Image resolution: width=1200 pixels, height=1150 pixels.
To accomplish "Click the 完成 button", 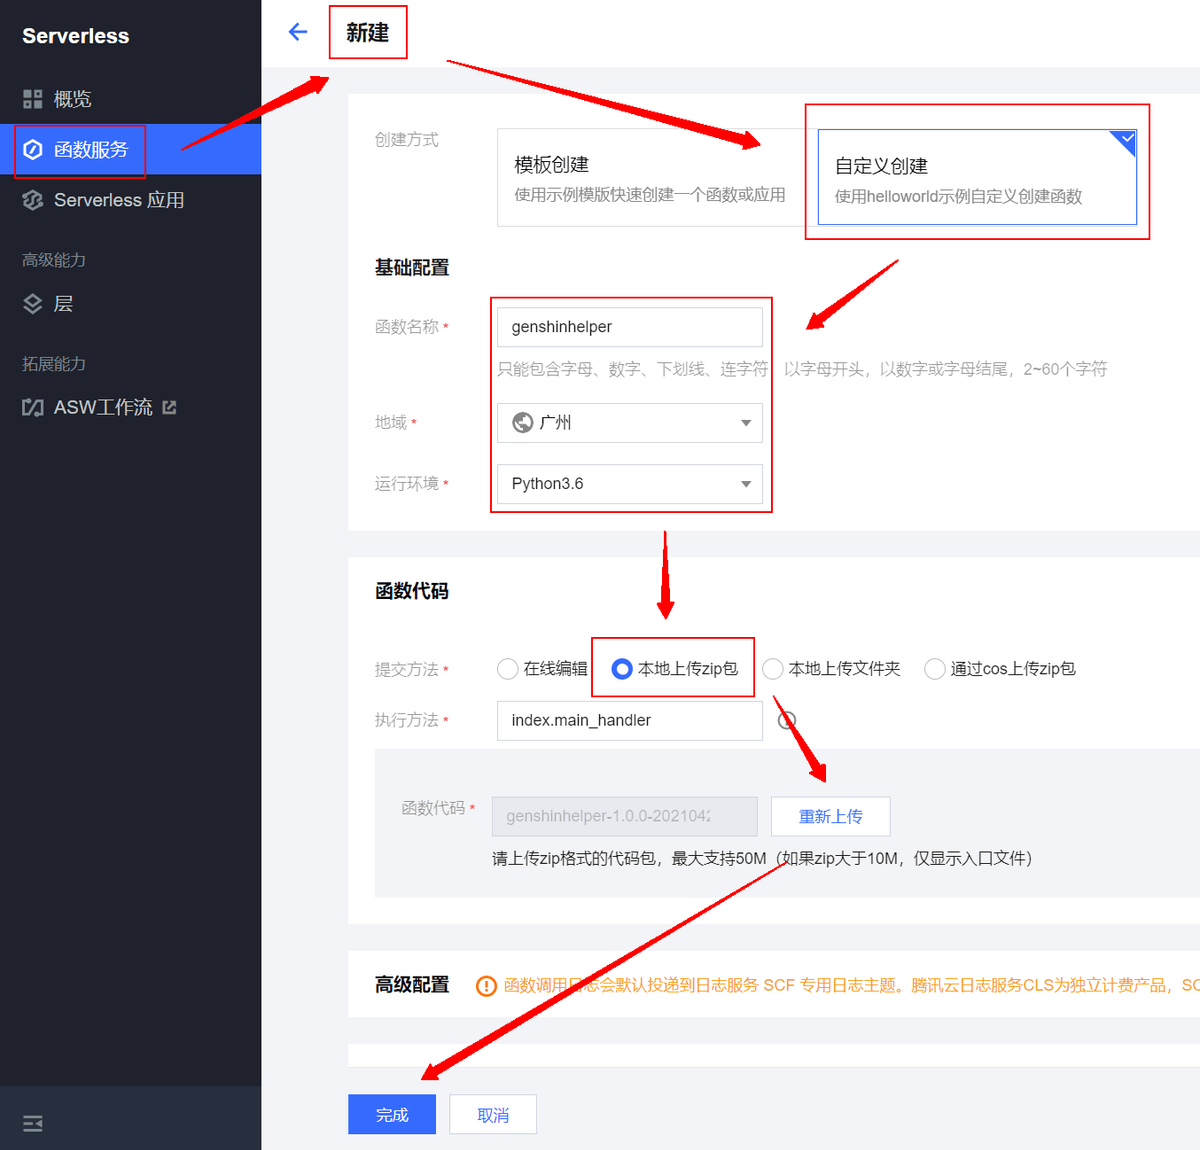I will tap(392, 1114).
